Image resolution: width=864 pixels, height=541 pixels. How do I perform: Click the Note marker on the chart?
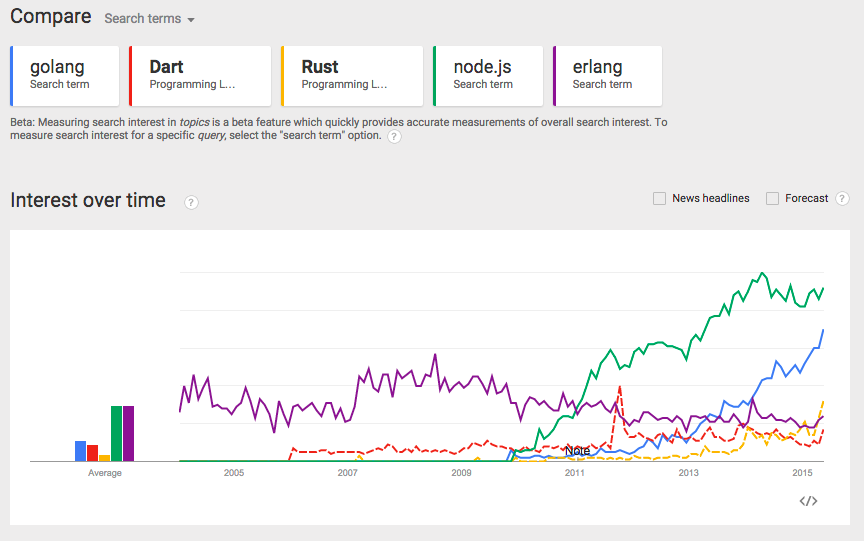pos(577,451)
